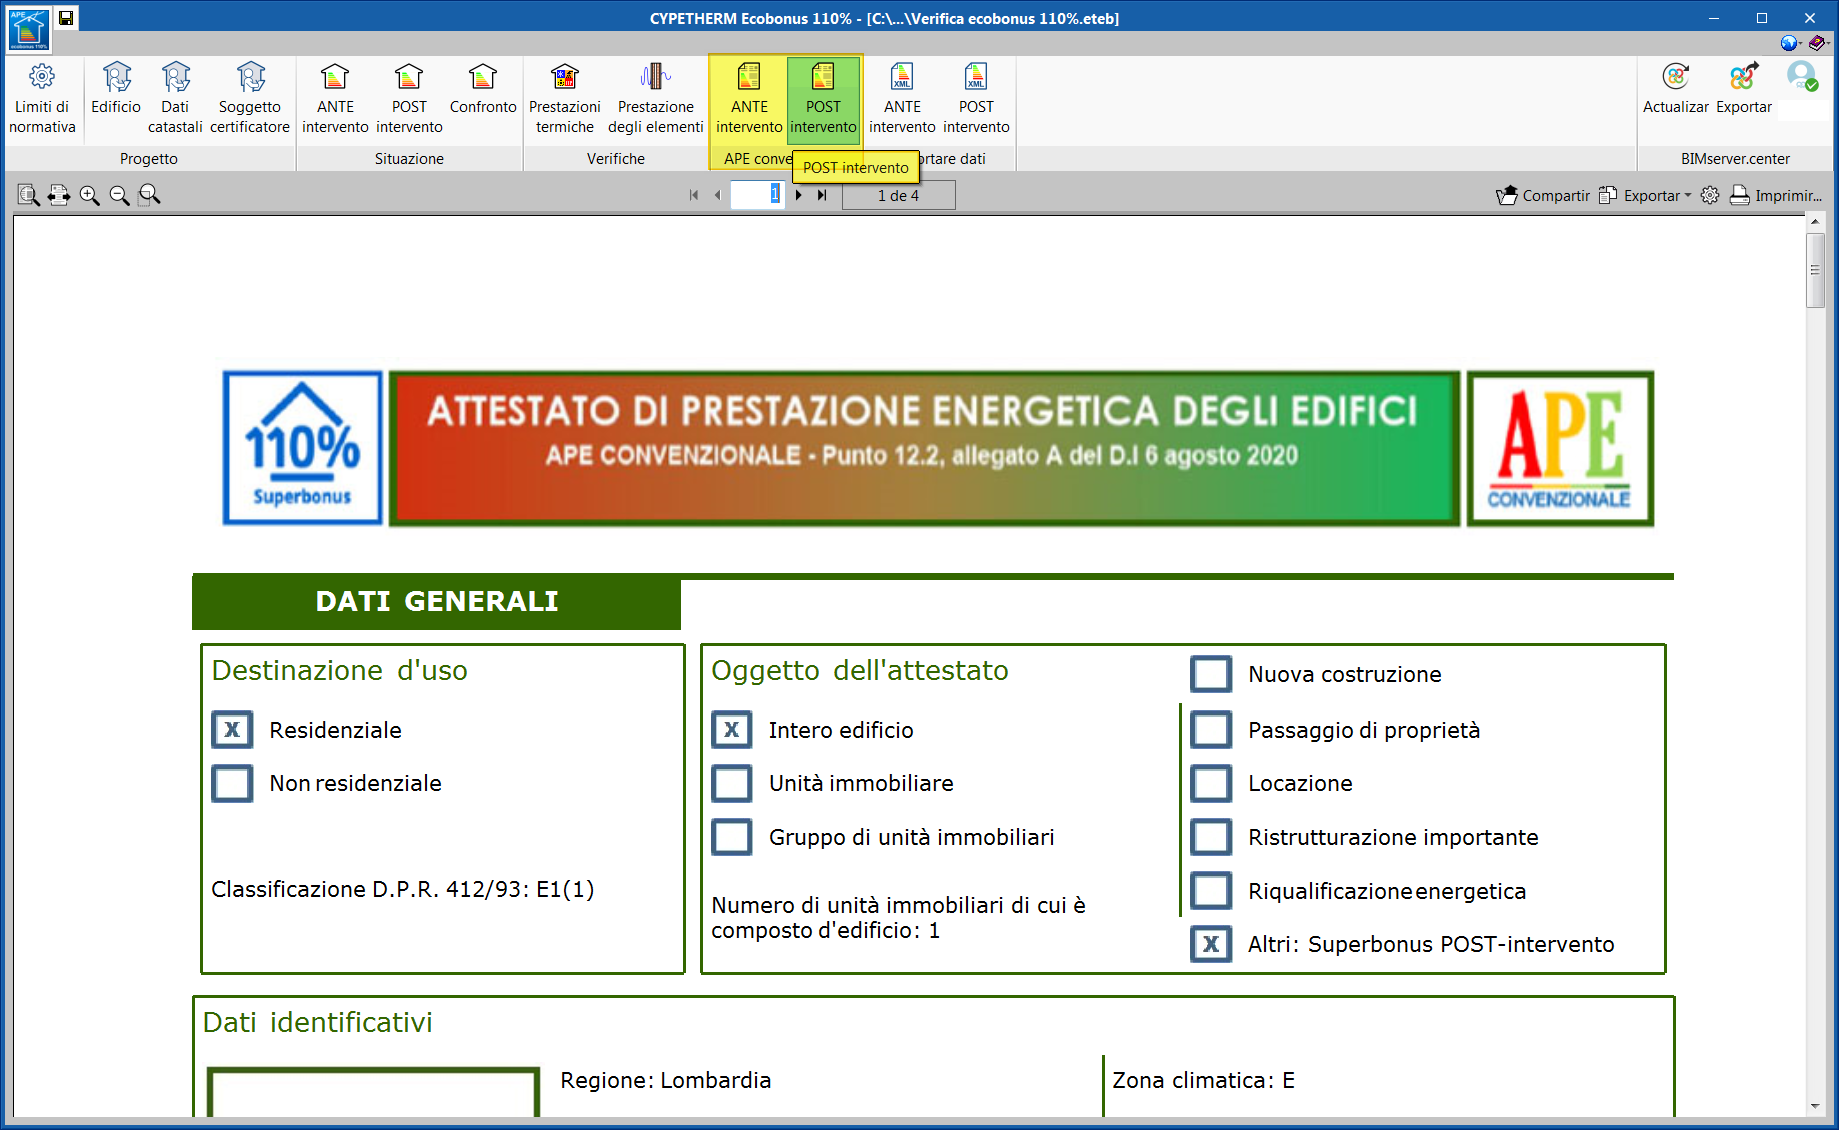Click Actualizar in the BIMserver.center group
Viewport: 1839px width, 1130px height.
click(1676, 88)
